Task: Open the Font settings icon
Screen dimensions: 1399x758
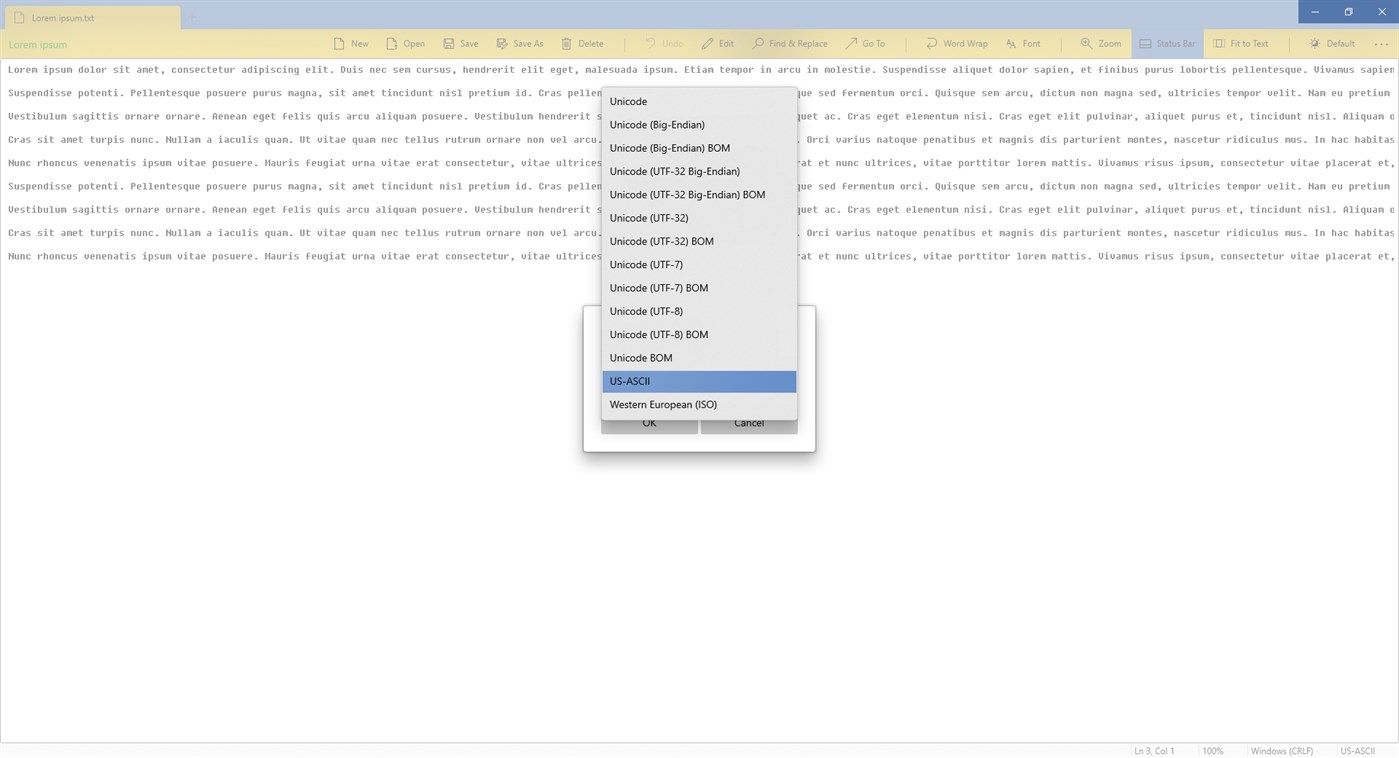Action: (x=1023, y=43)
